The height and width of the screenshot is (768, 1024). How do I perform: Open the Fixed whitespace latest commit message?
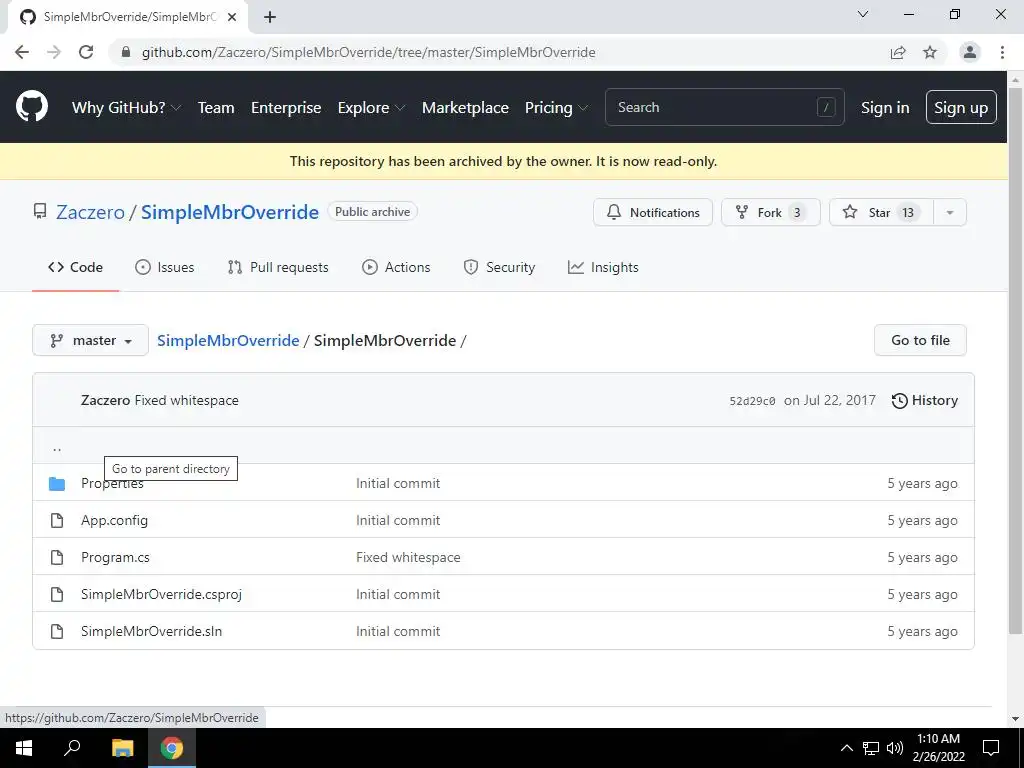pos(186,400)
